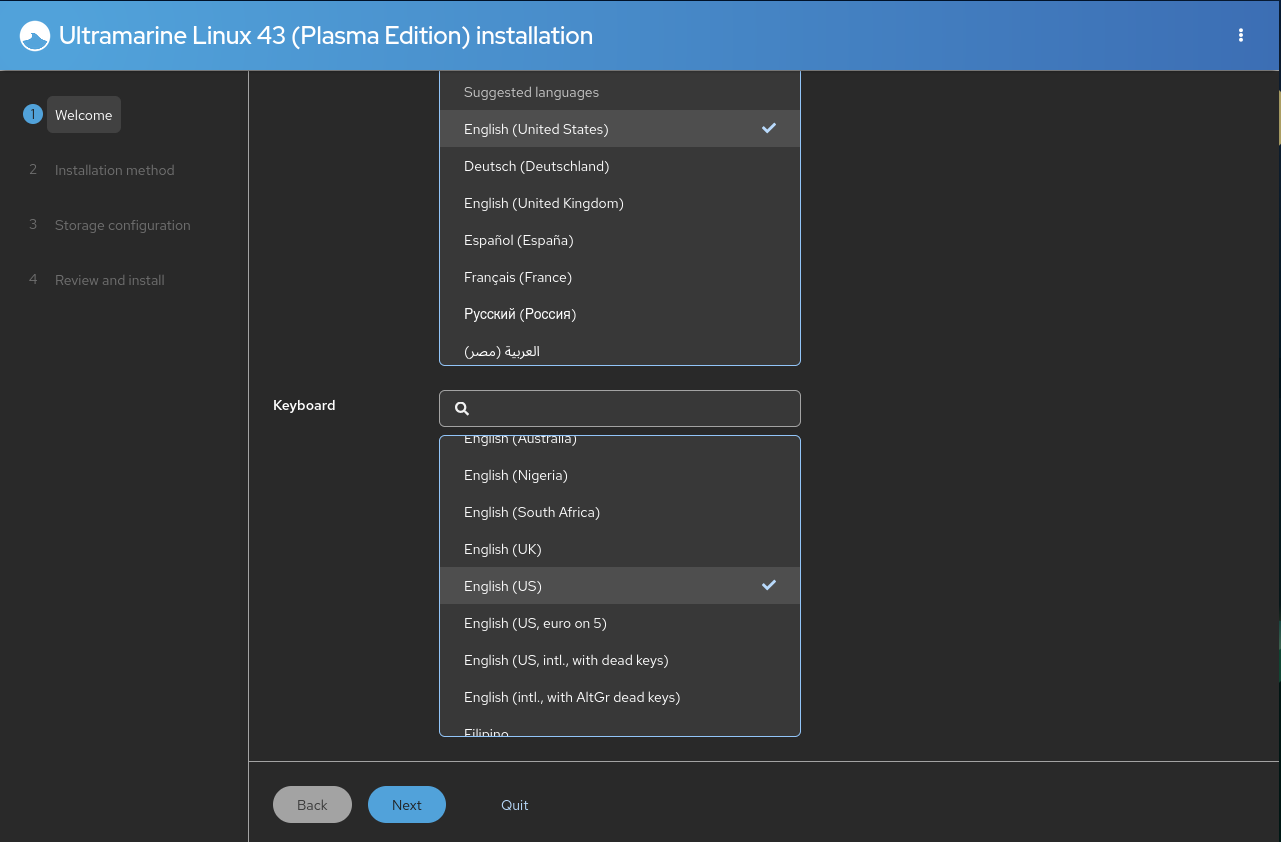Click the magnifier icon in the keyboard search field
Screen dimensions: 1281x842
point(461,408)
